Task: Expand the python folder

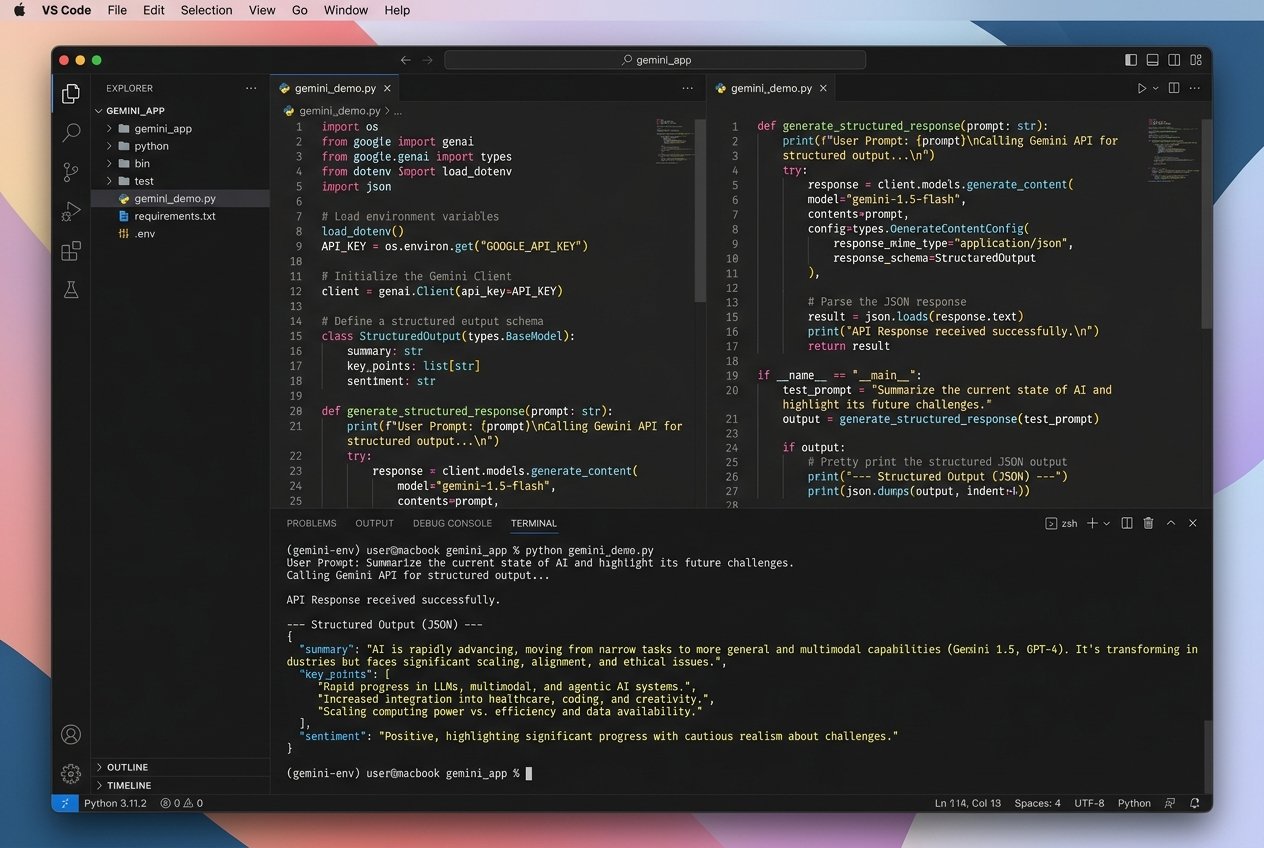Action: pos(181,146)
